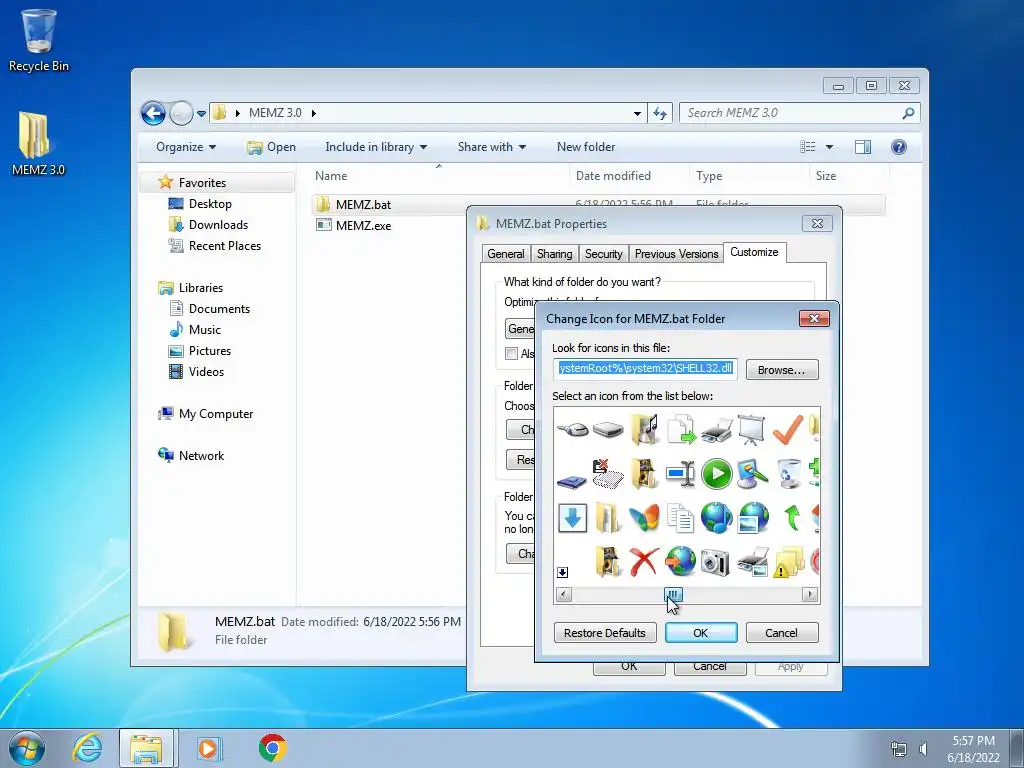The height and width of the screenshot is (768, 1024).
Task: Choose the MSN butterfly icon
Action: pyautogui.click(x=644, y=518)
